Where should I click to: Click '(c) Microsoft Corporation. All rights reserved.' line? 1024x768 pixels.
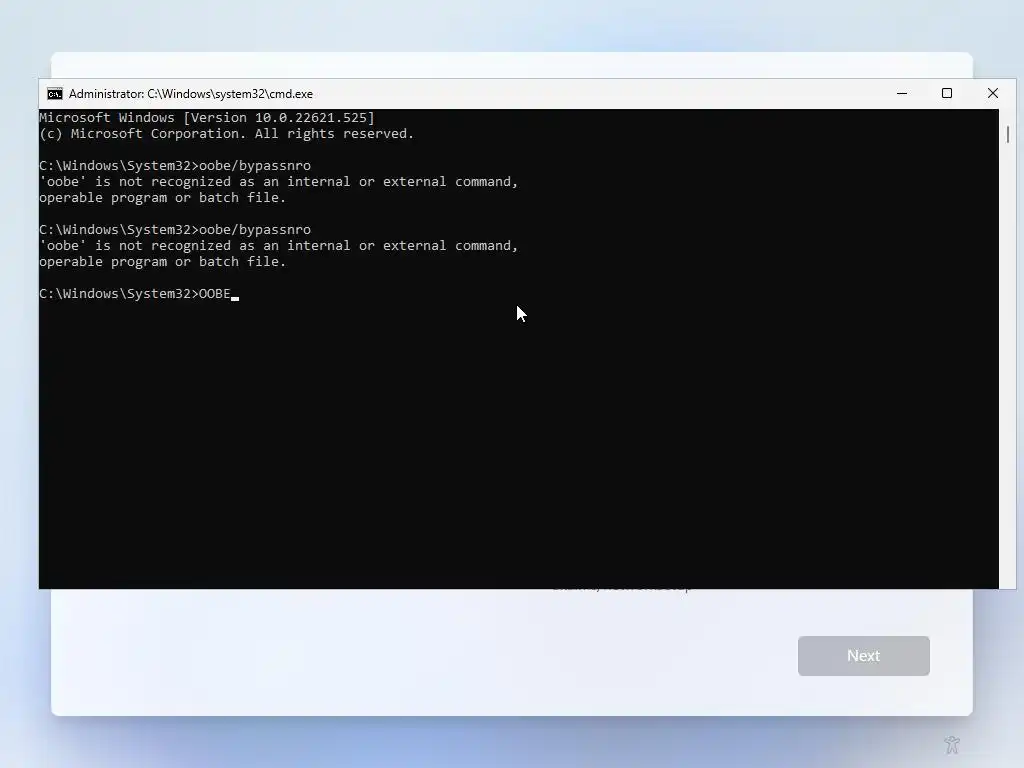[x=227, y=134]
